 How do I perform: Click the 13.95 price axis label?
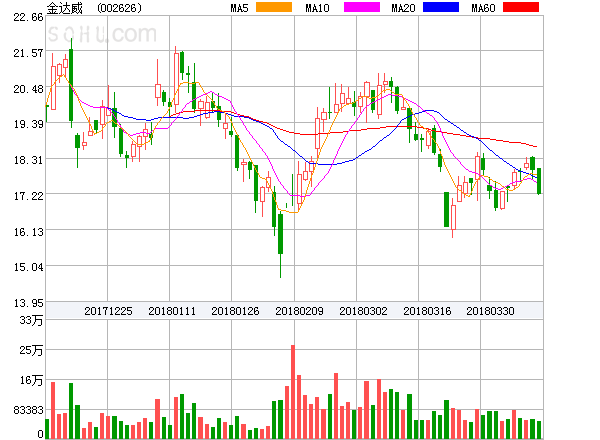[28, 303]
